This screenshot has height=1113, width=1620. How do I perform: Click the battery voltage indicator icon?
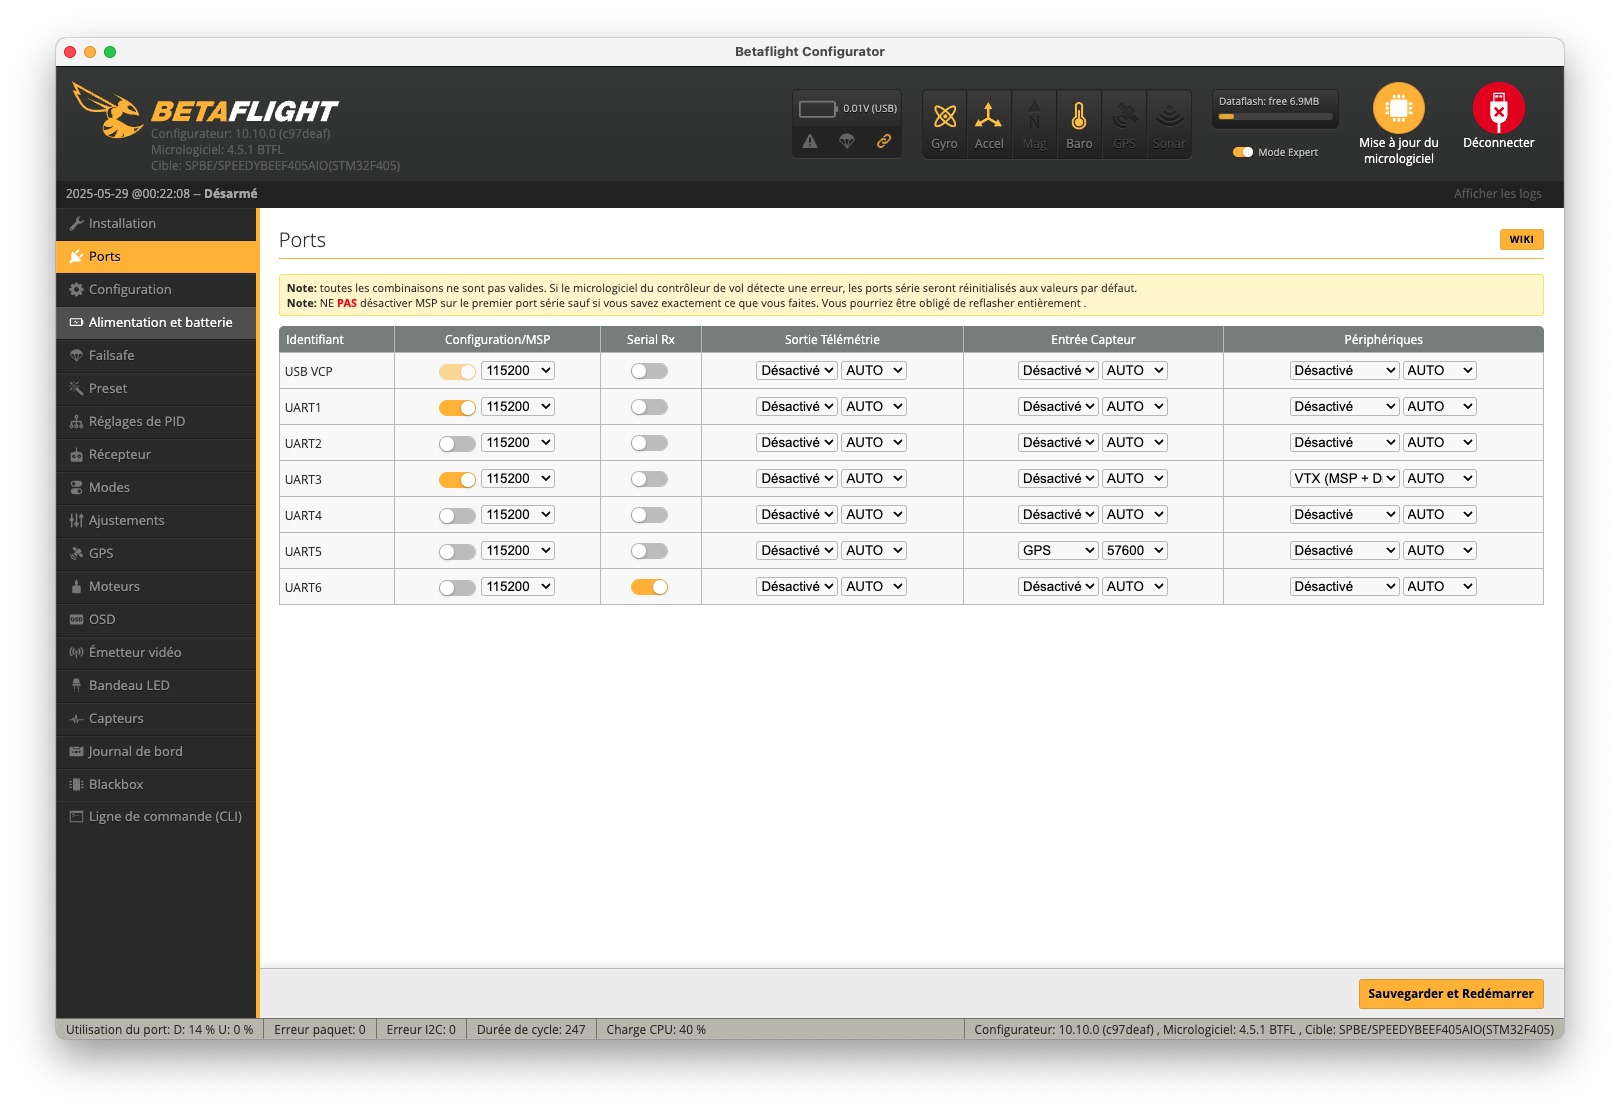[x=818, y=108]
